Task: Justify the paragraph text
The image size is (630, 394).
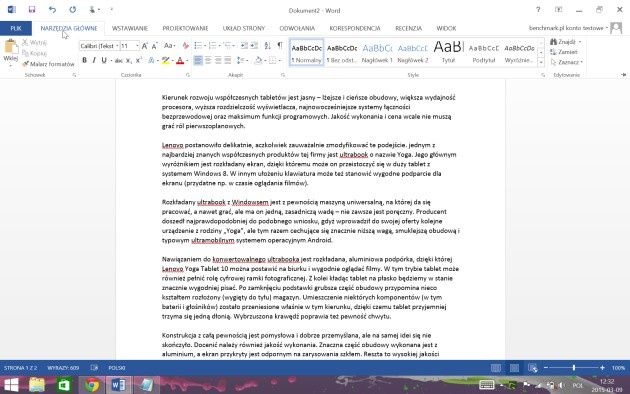Action: (228, 61)
